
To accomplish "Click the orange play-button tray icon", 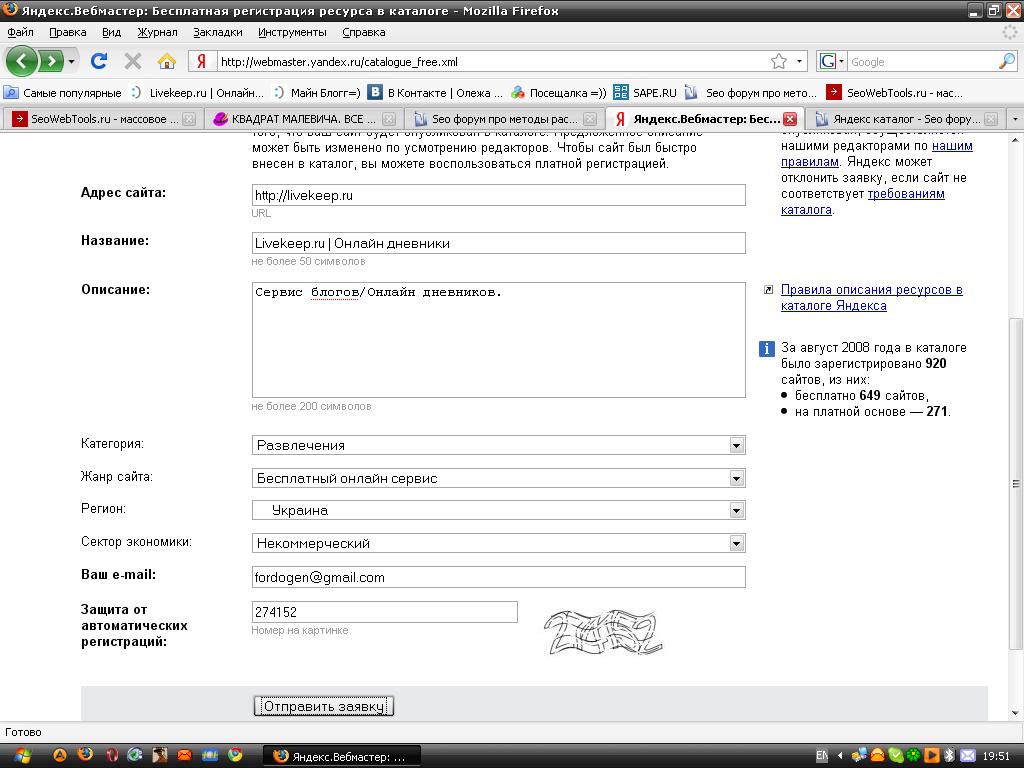I will coord(932,756).
